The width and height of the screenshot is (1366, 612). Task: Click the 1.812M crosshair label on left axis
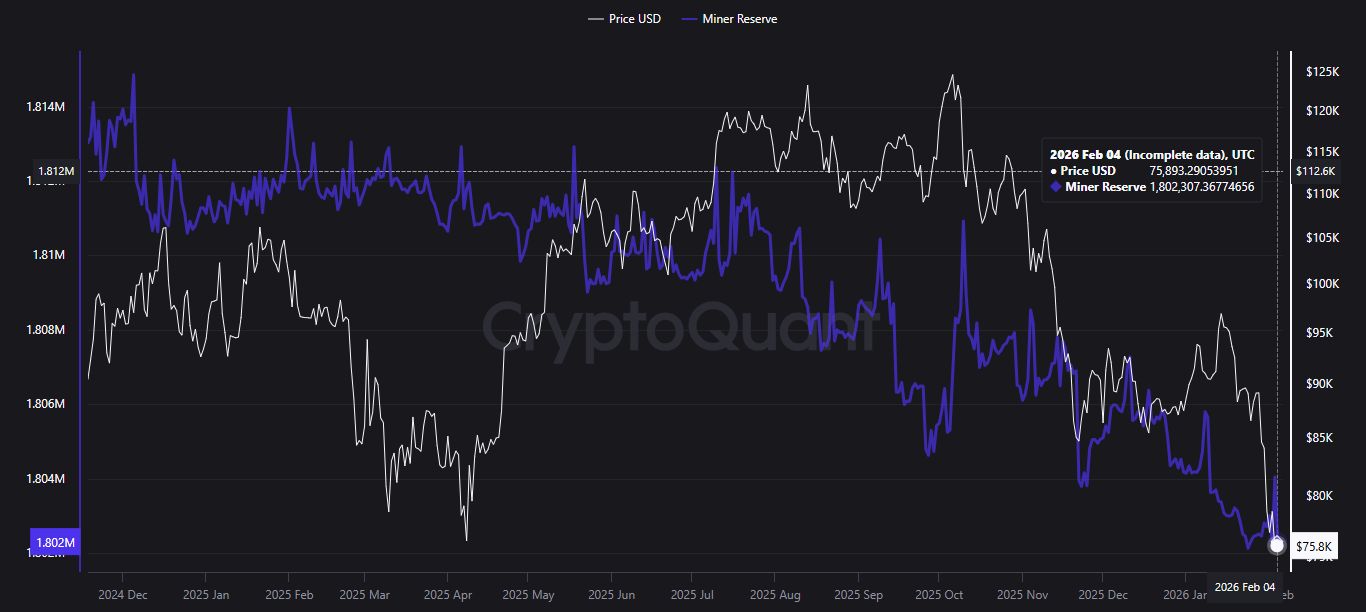[57, 171]
